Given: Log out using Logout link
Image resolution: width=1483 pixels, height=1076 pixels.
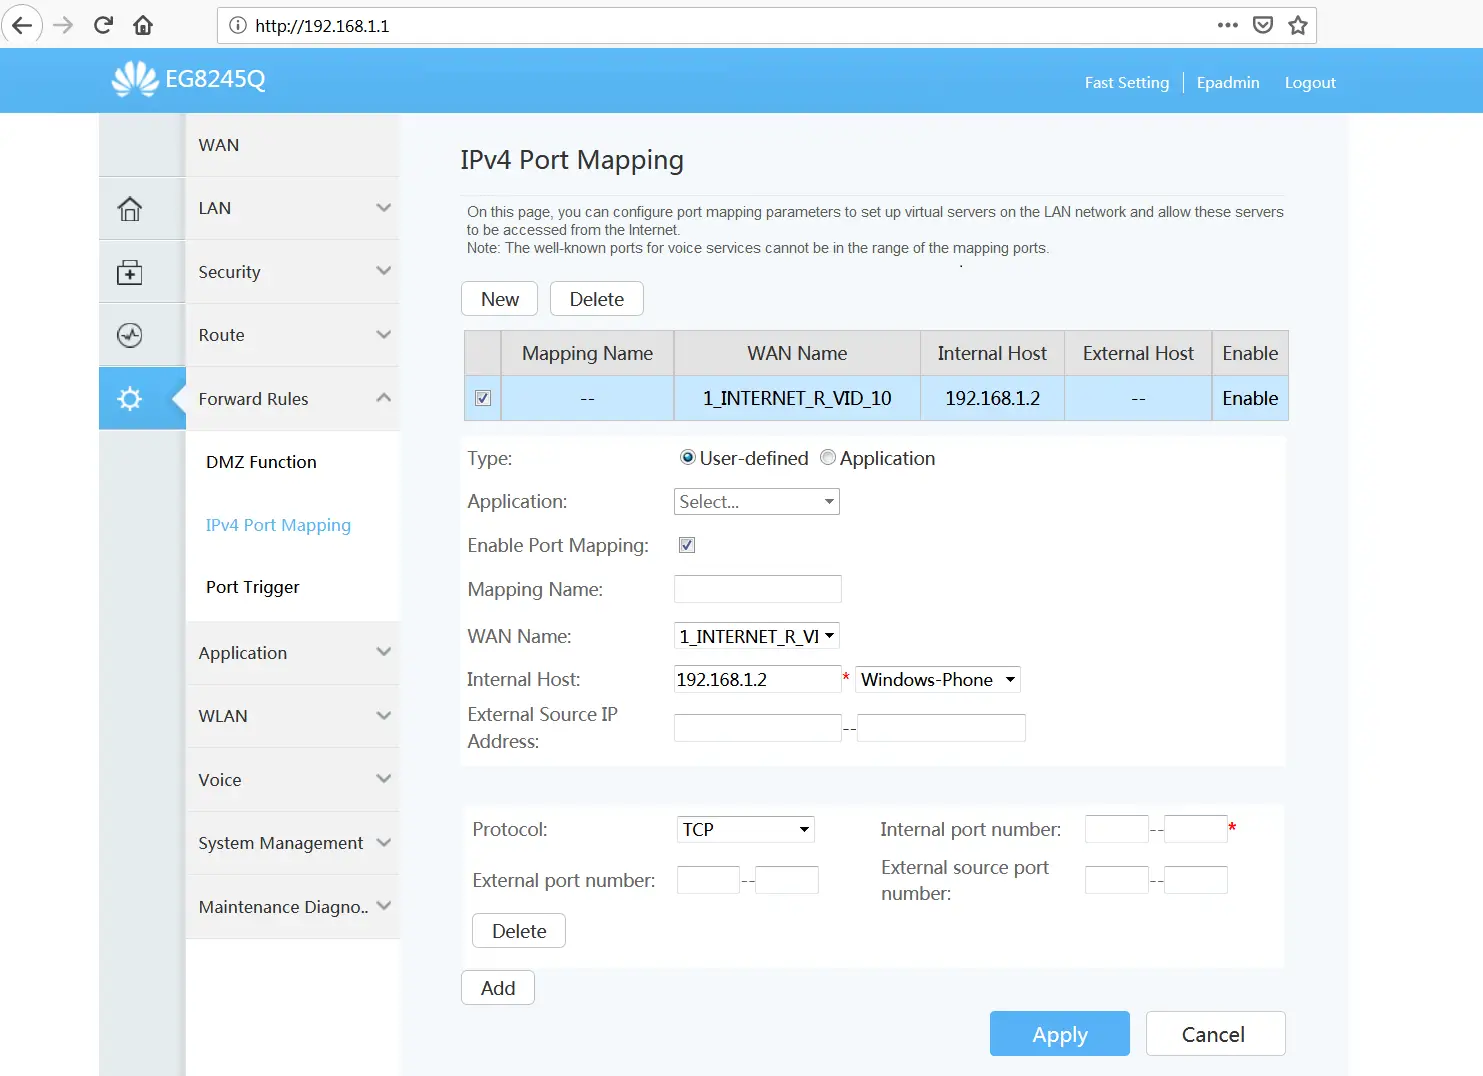Looking at the screenshot, I should click(1310, 83).
